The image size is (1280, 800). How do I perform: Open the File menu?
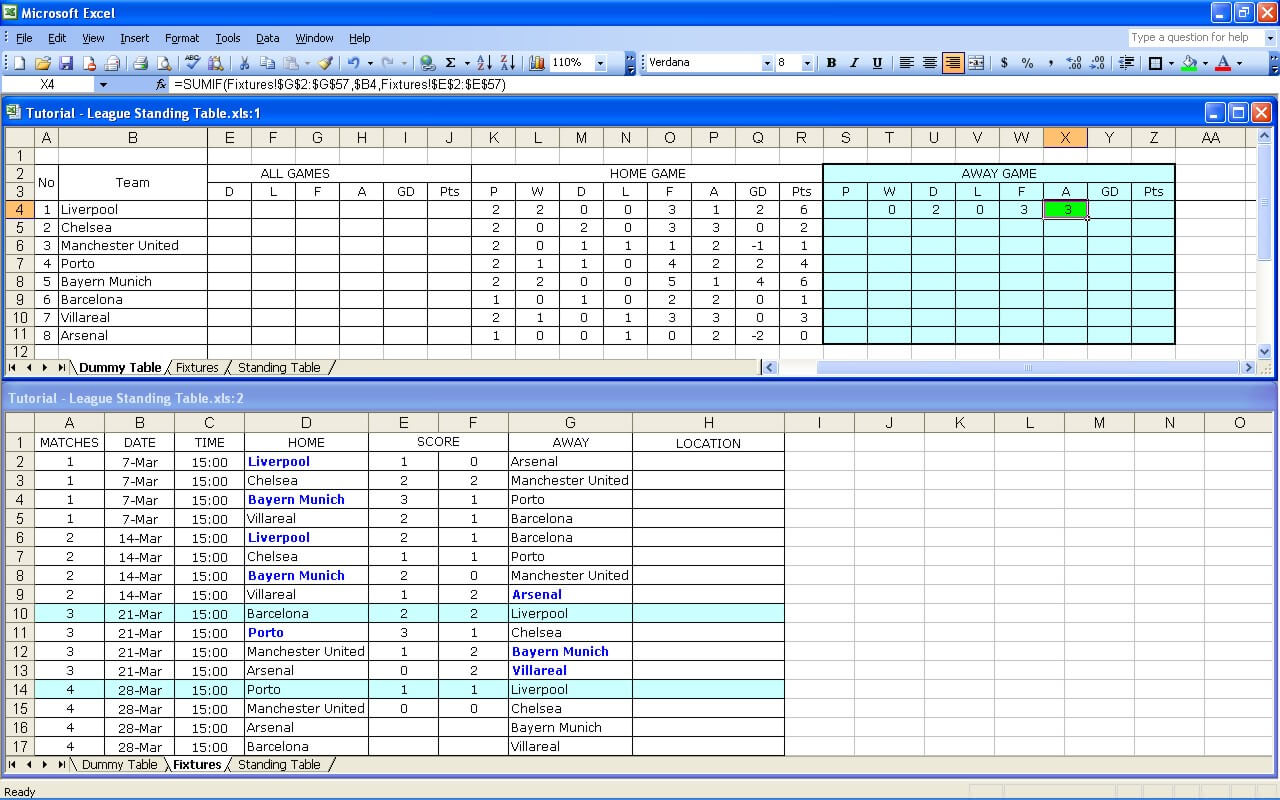(x=24, y=38)
